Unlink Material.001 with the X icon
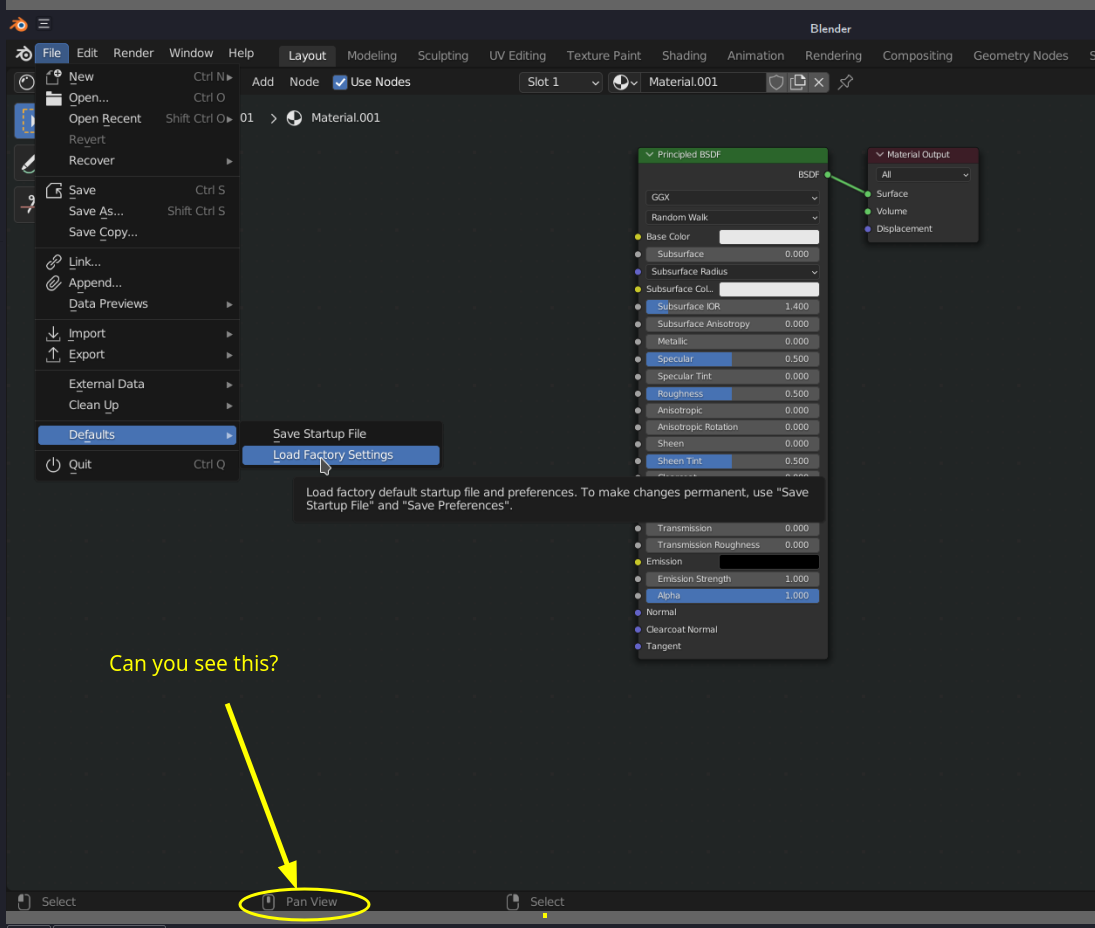 click(819, 82)
